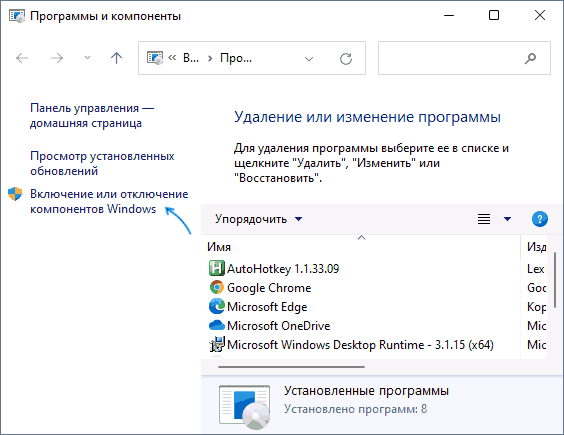Click the AutoHotkey publisher cell
Image resolution: width=564 pixels, height=435 pixels.
click(x=536, y=269)
